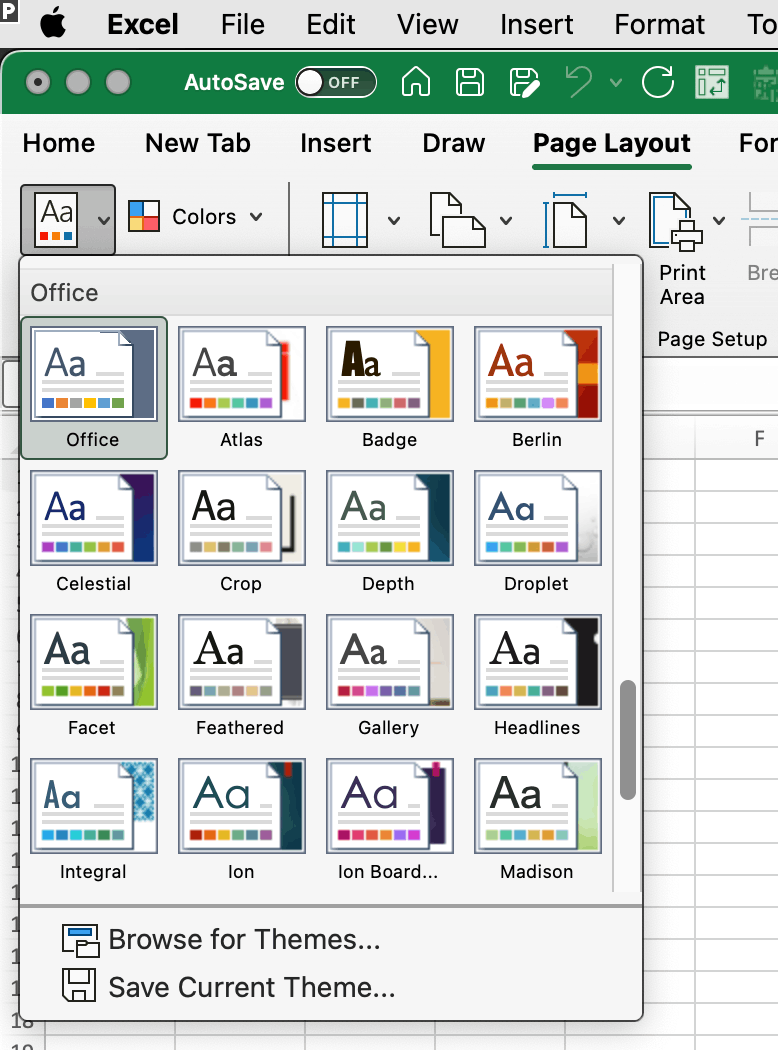Click the Save As icon with pencil
The width and height of the screenshot is (778, 1050).
(524, 82)
